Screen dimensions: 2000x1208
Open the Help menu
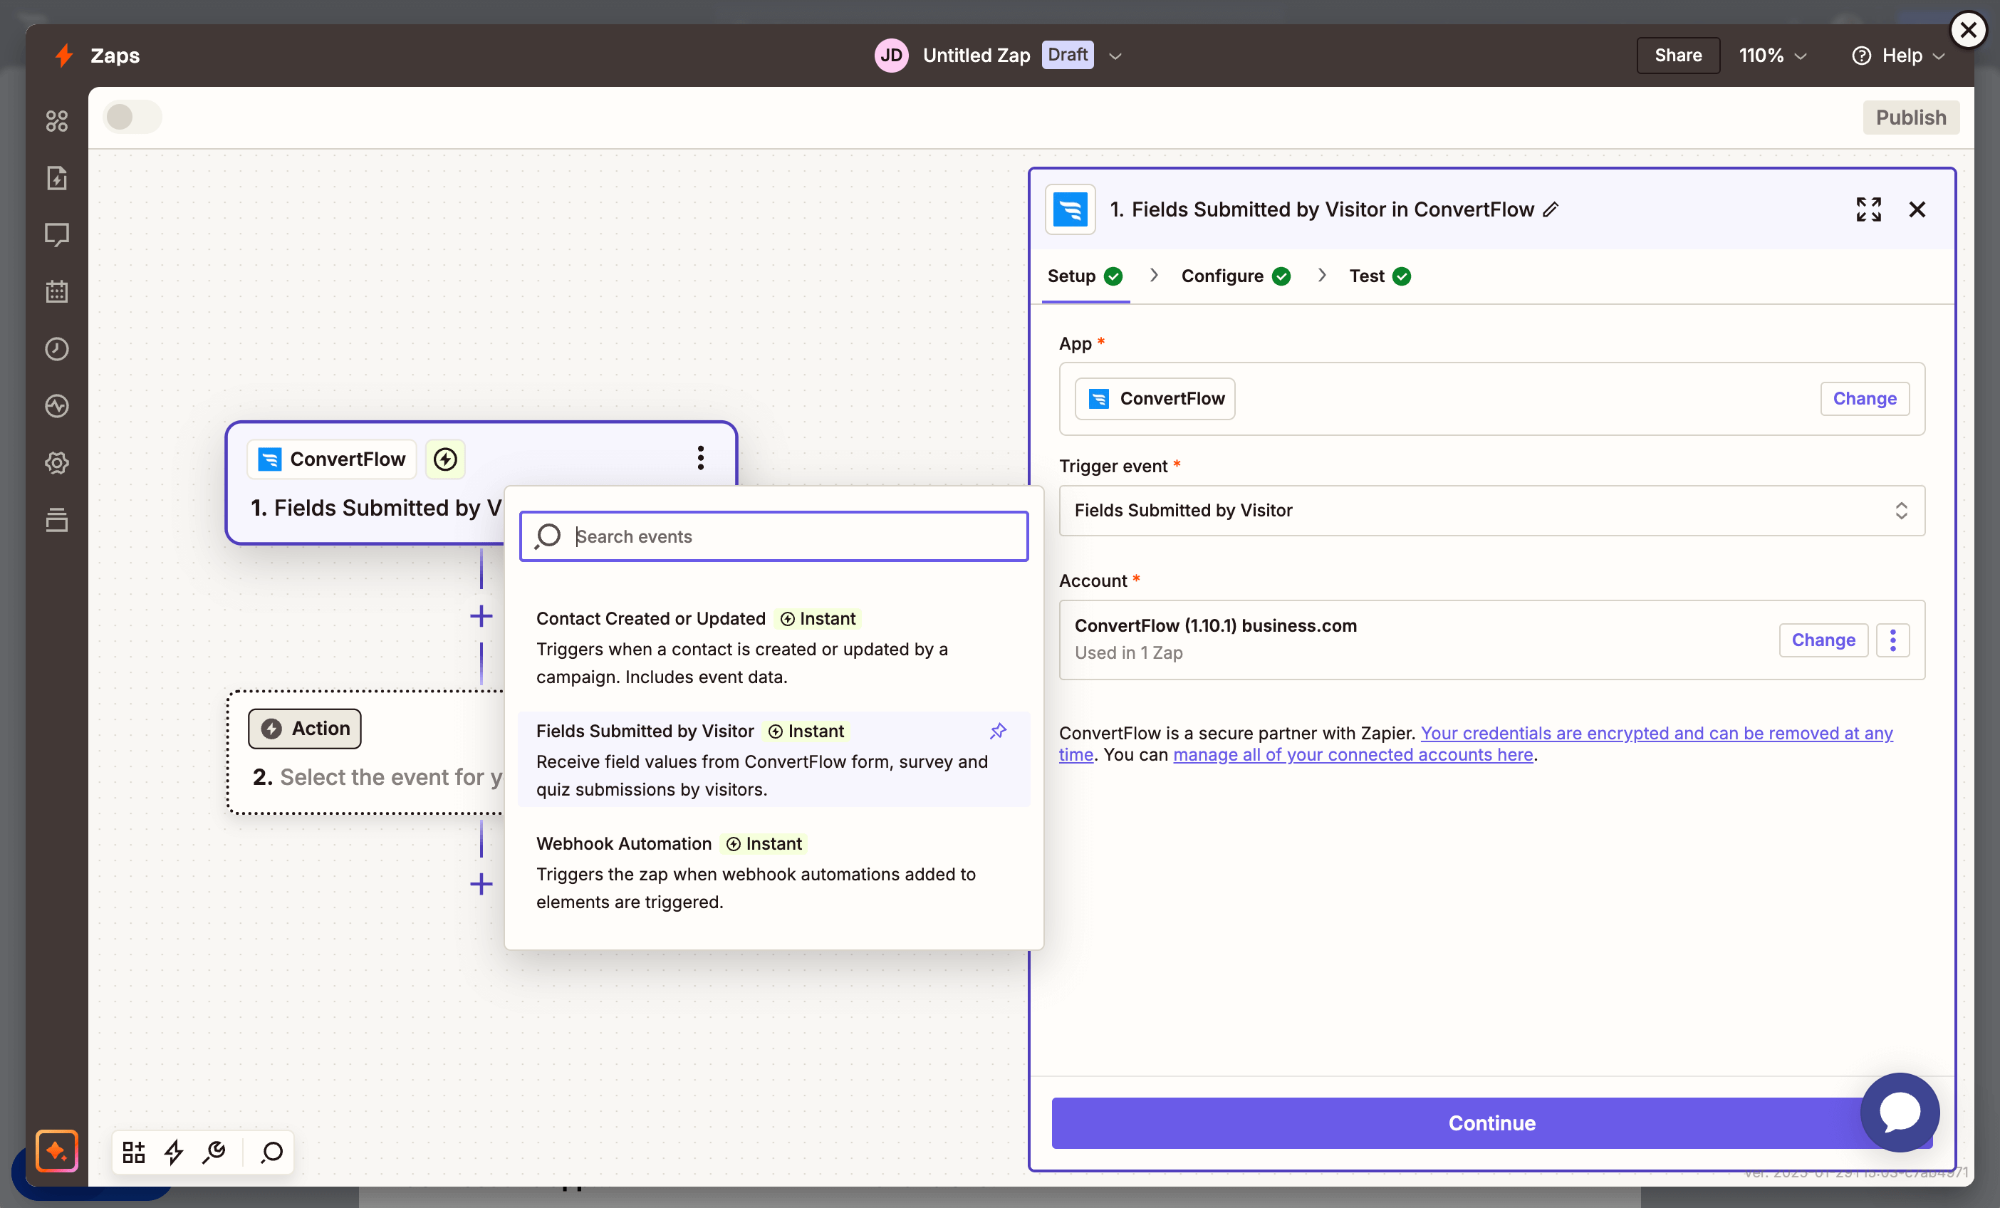1899,55
